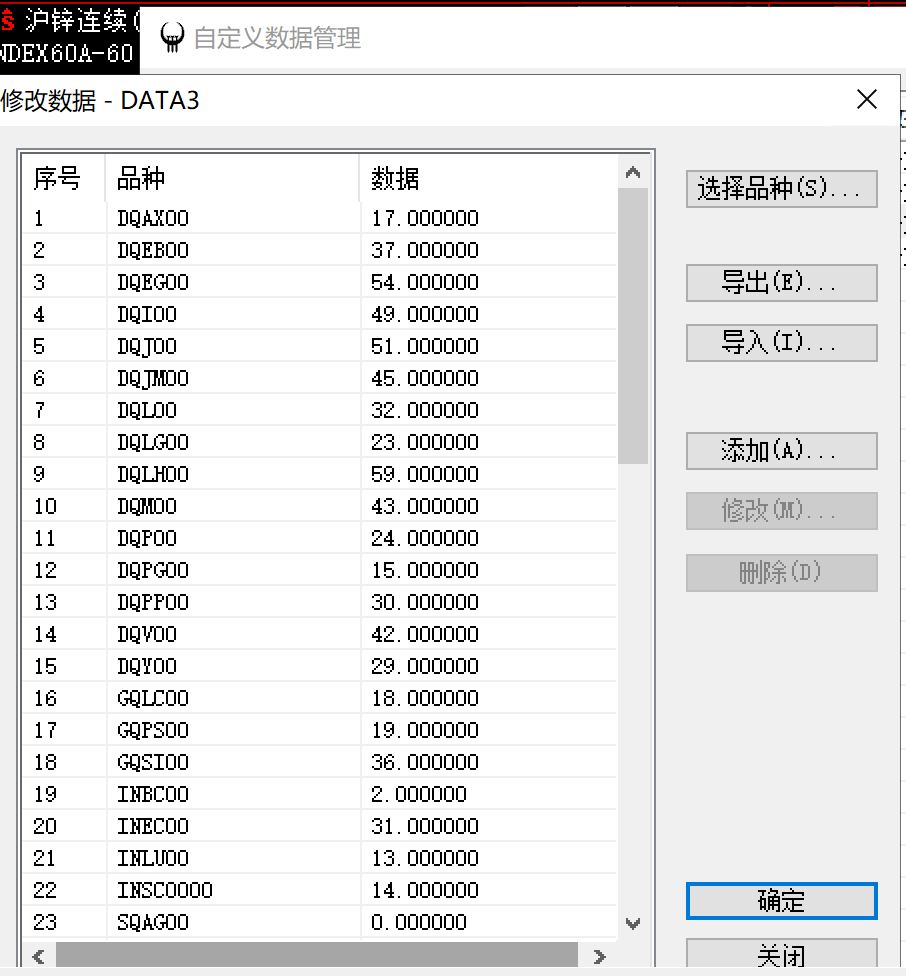Screen dimensions: 906x976
Task: Select row 22 INSC0000
Action: [165, 890]
